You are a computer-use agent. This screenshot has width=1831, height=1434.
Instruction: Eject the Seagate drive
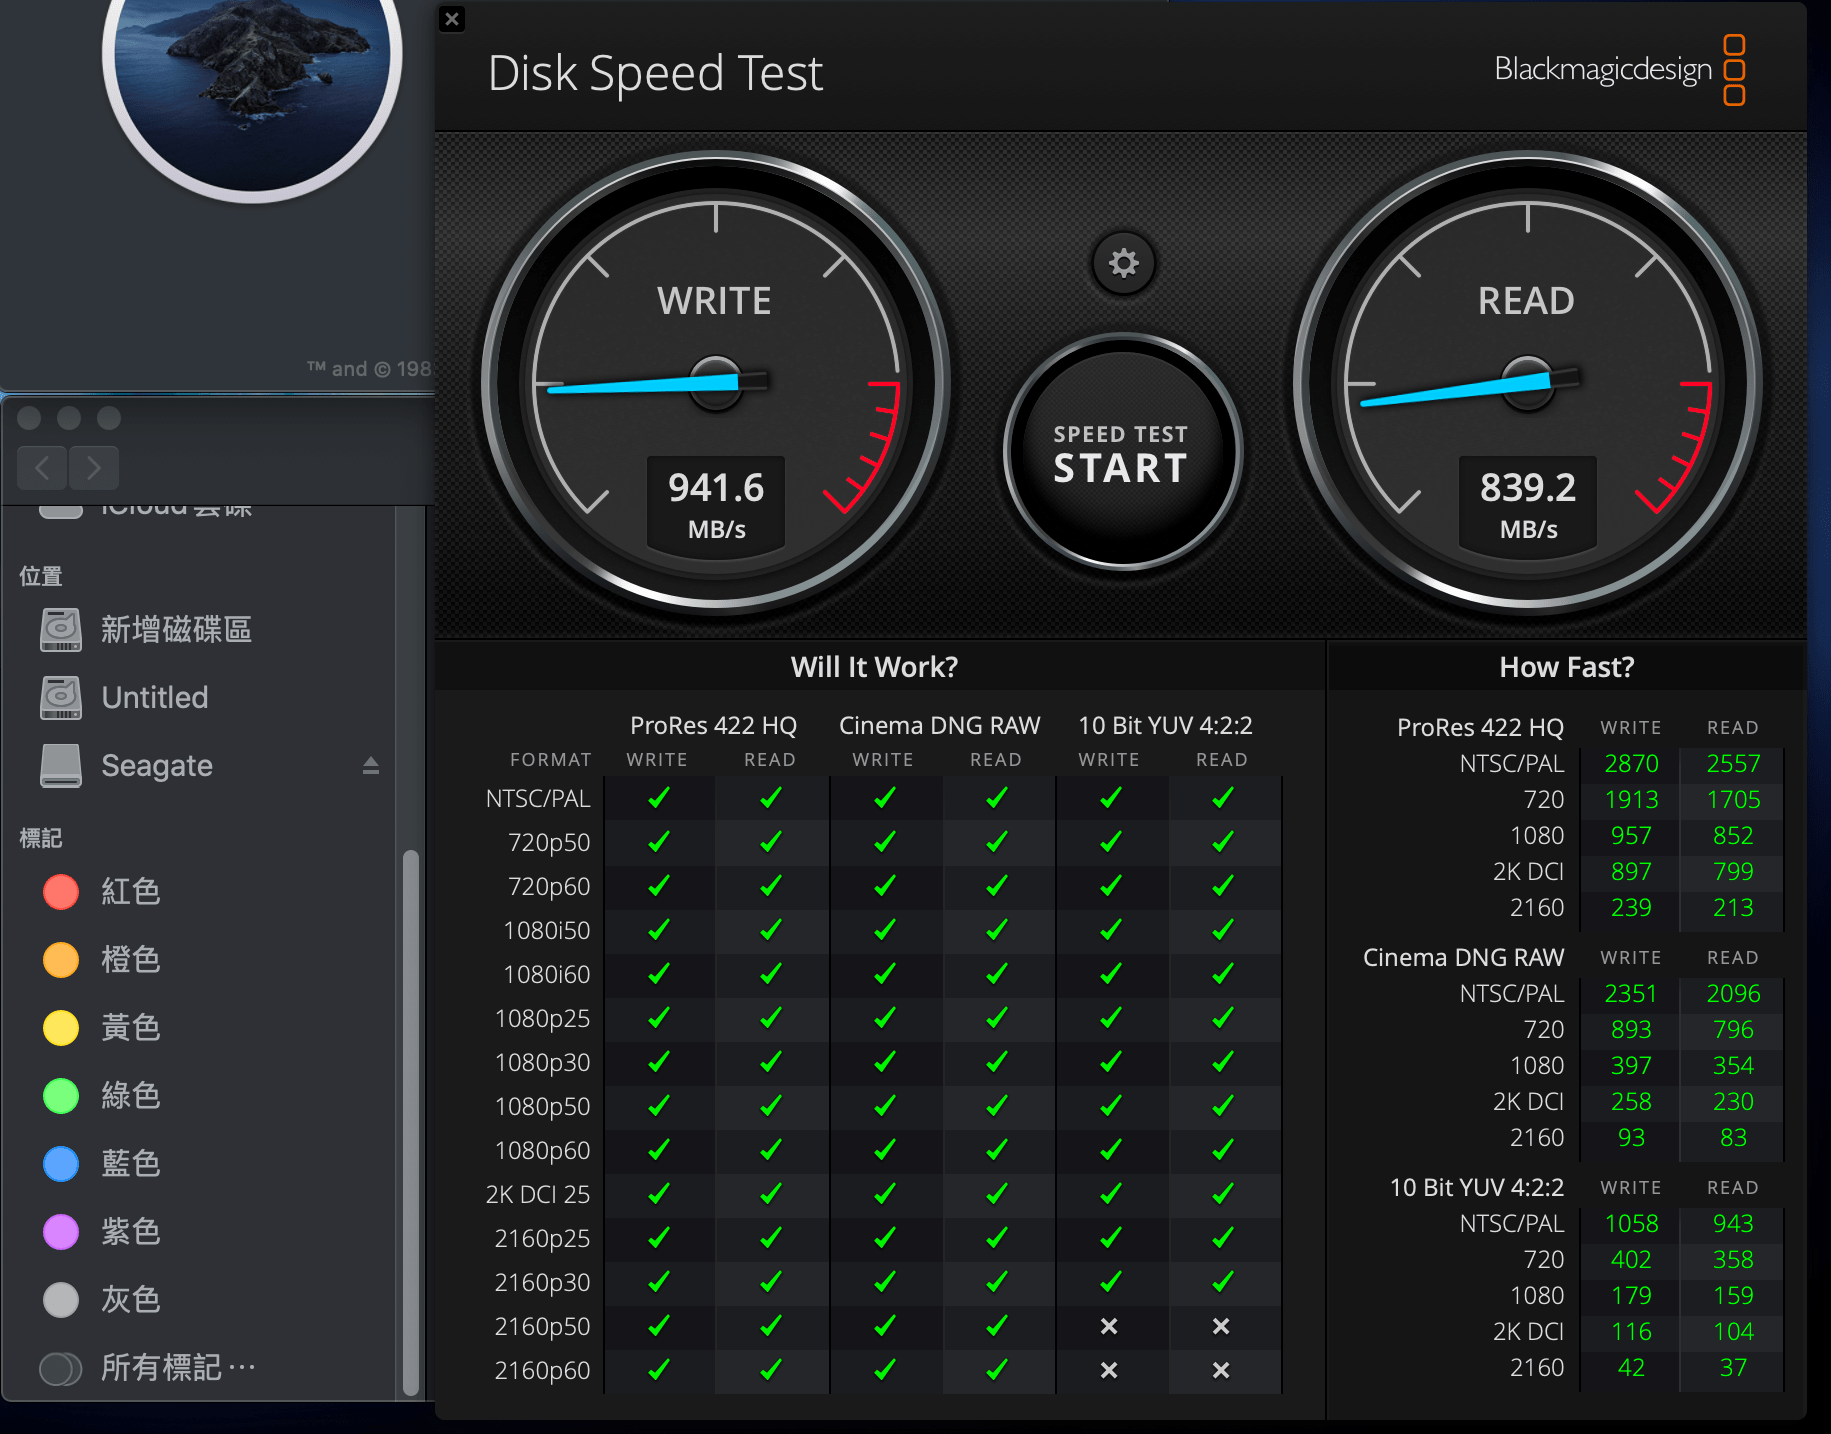370,766
